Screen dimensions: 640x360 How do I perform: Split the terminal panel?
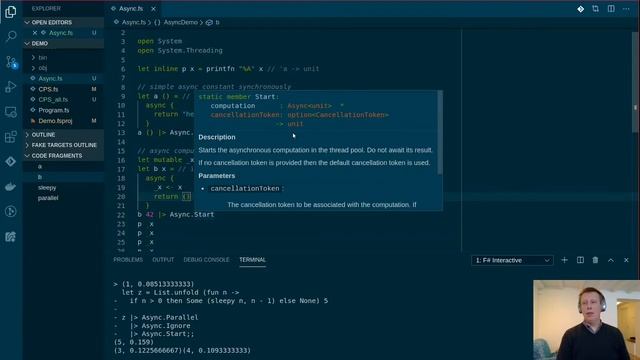(x=580, y=260)
